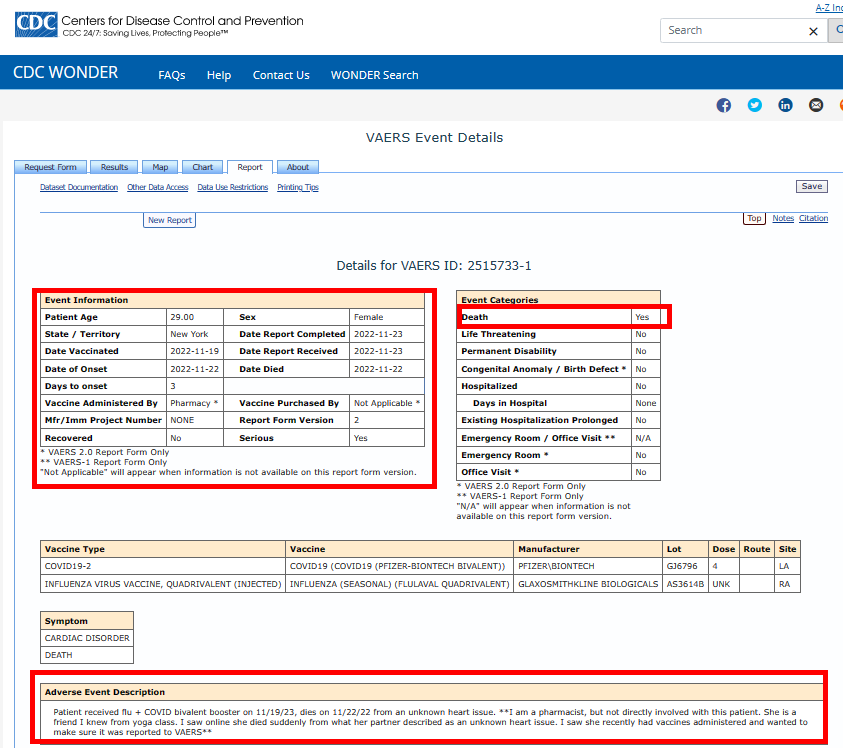Select the Report tab
This screenshot has width=843, height=748.
coord(250,167)
